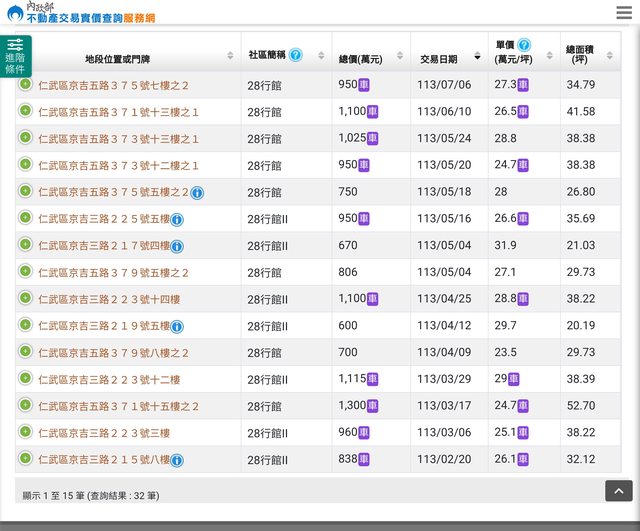Open the hamburger menu in the header
Viewport: 640px width, 531px height.
[x=624, y=13]
